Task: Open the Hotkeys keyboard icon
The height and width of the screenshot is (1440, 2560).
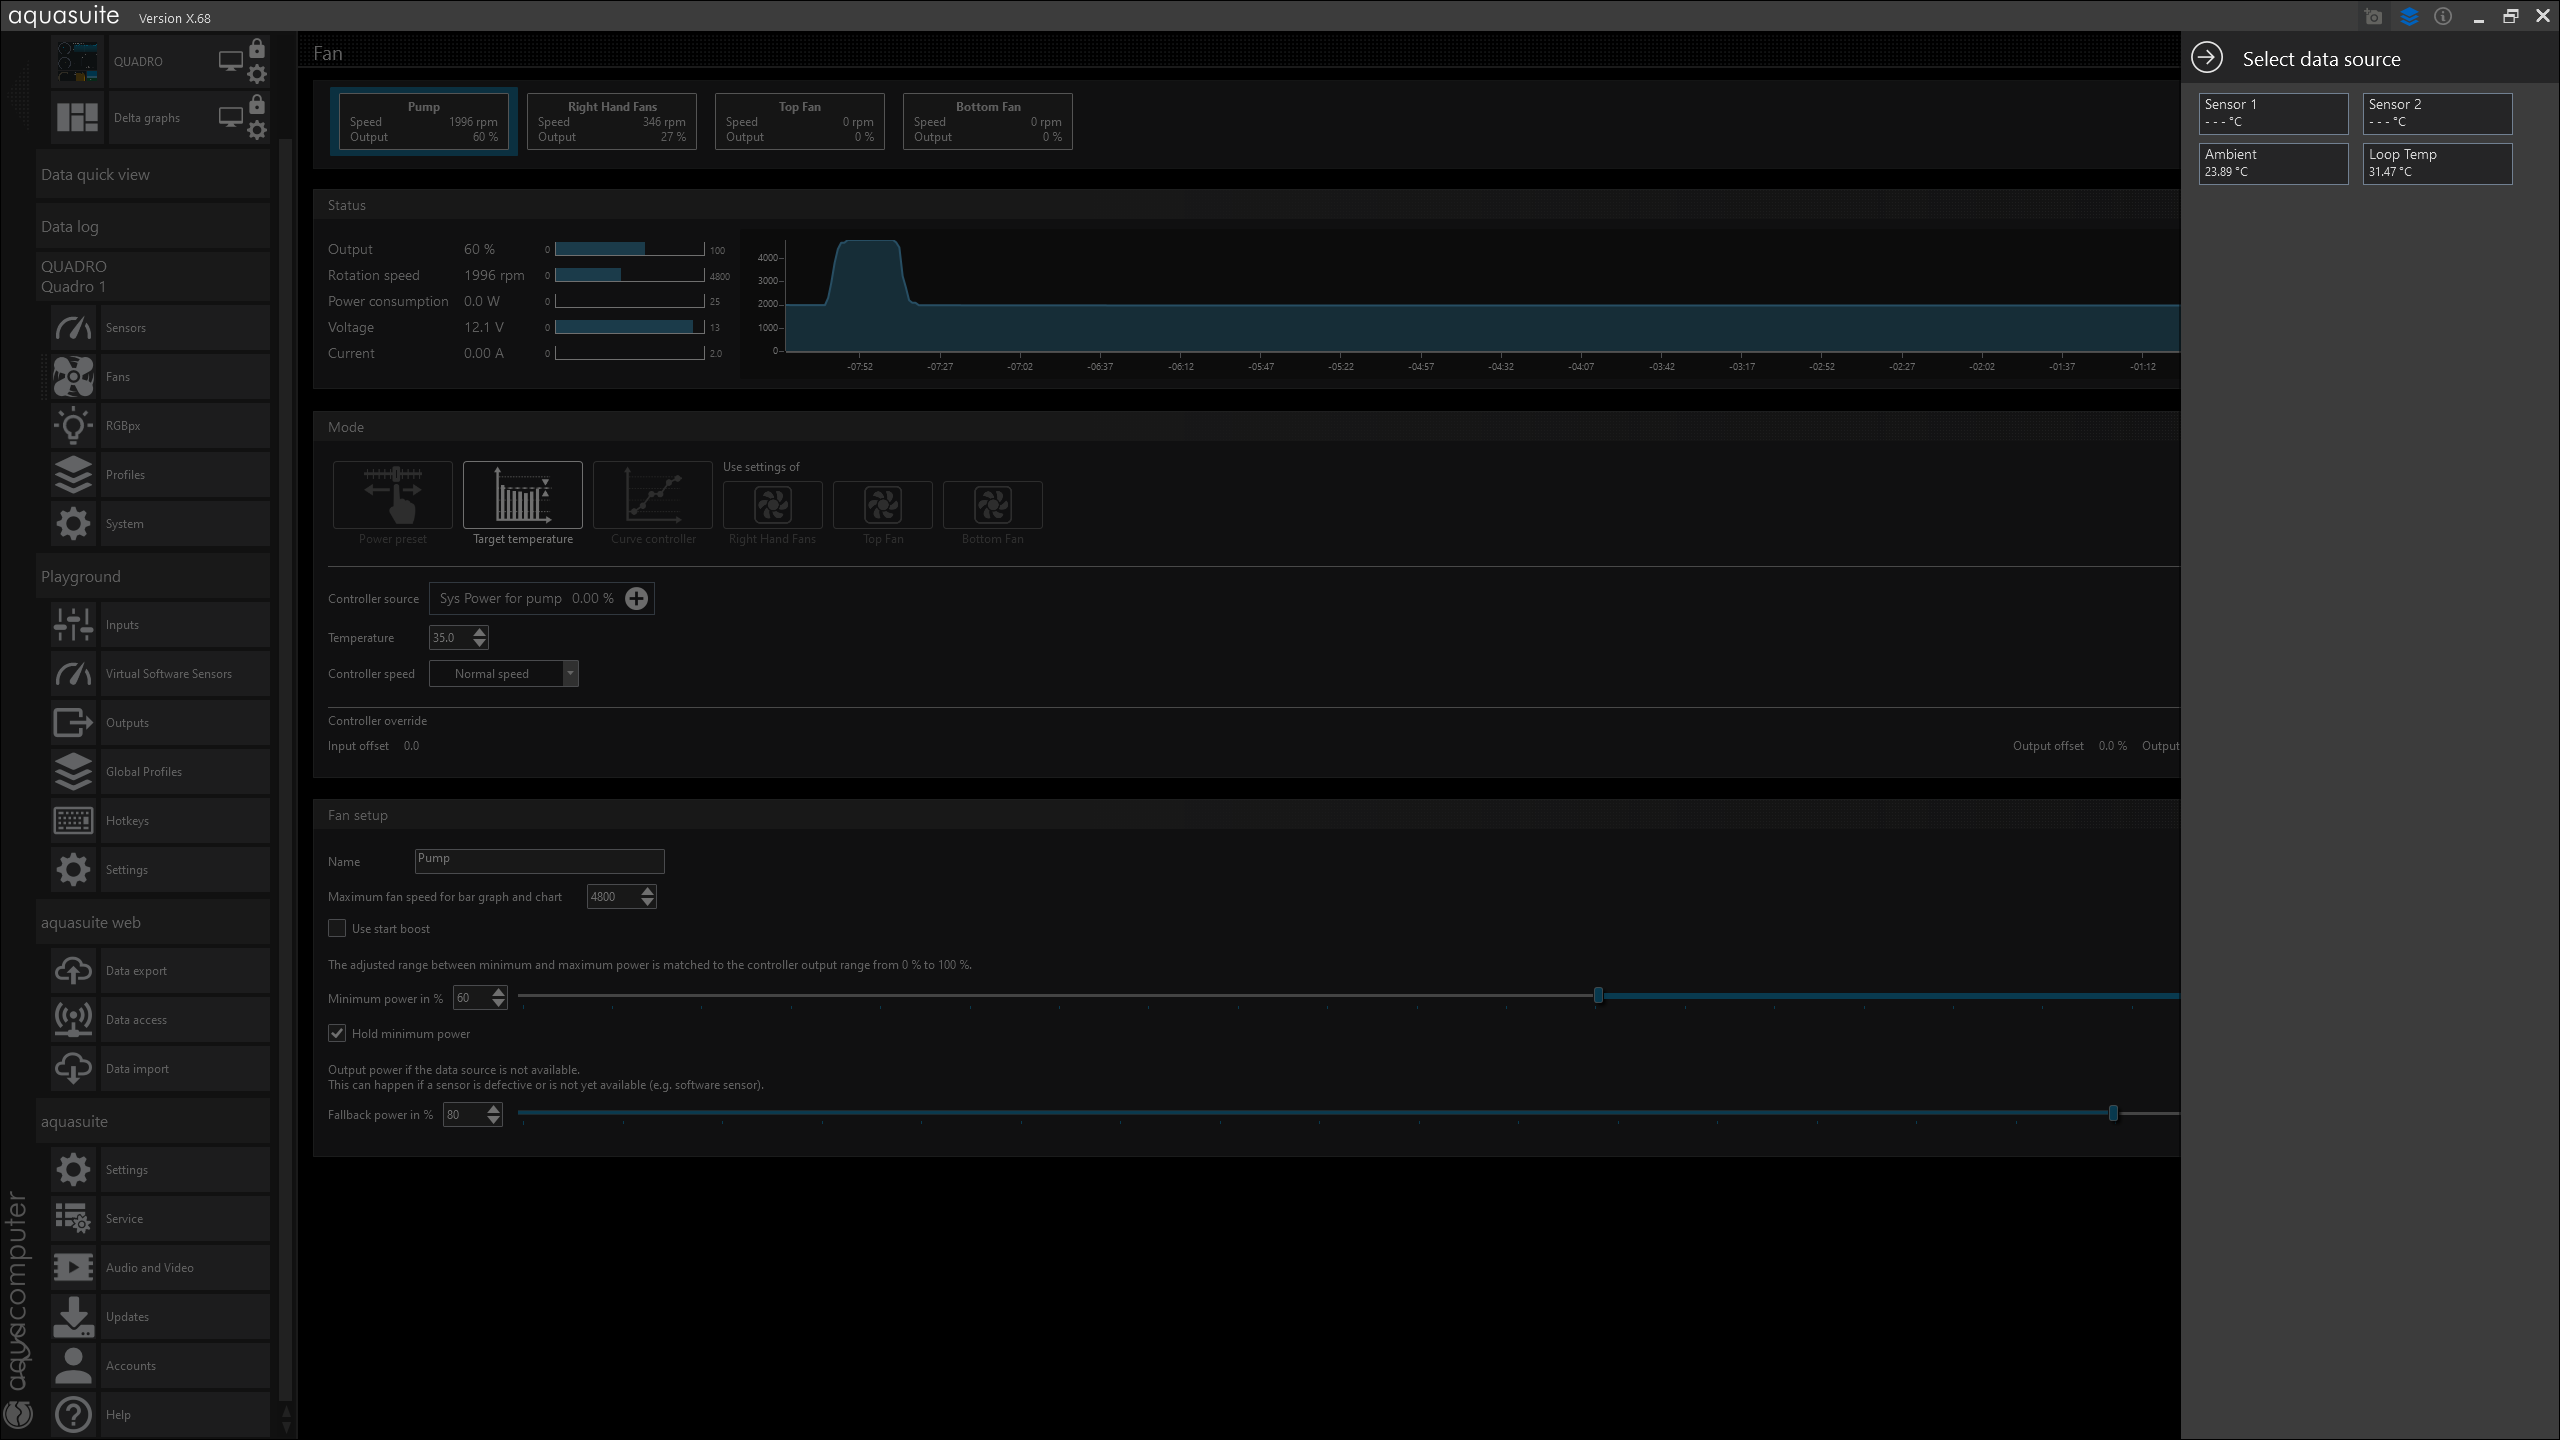Action: pos(73,821)
